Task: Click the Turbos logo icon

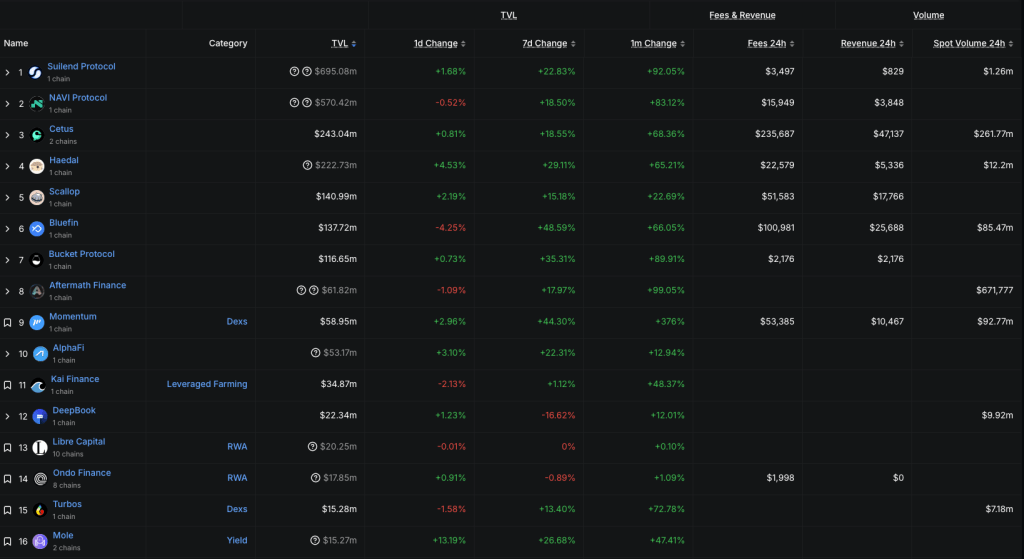Action: coord(40,510)
